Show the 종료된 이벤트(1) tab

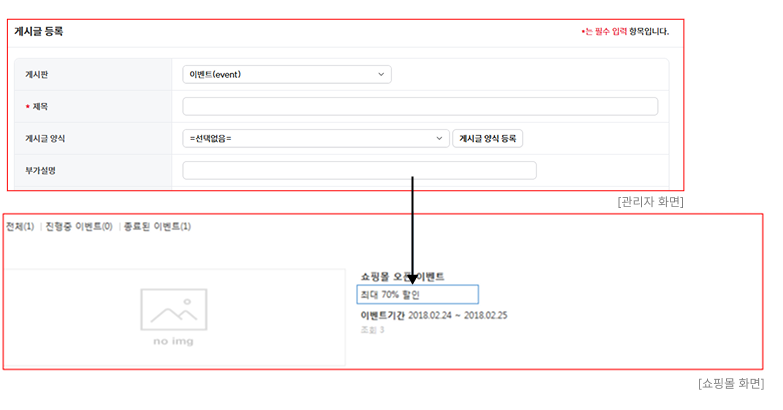tap(156, 227)
